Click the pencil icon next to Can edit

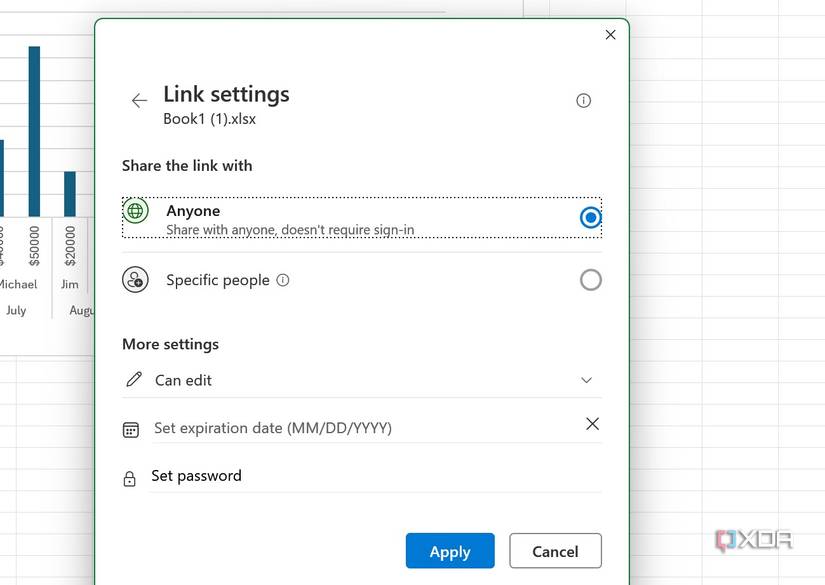(131, 380)
